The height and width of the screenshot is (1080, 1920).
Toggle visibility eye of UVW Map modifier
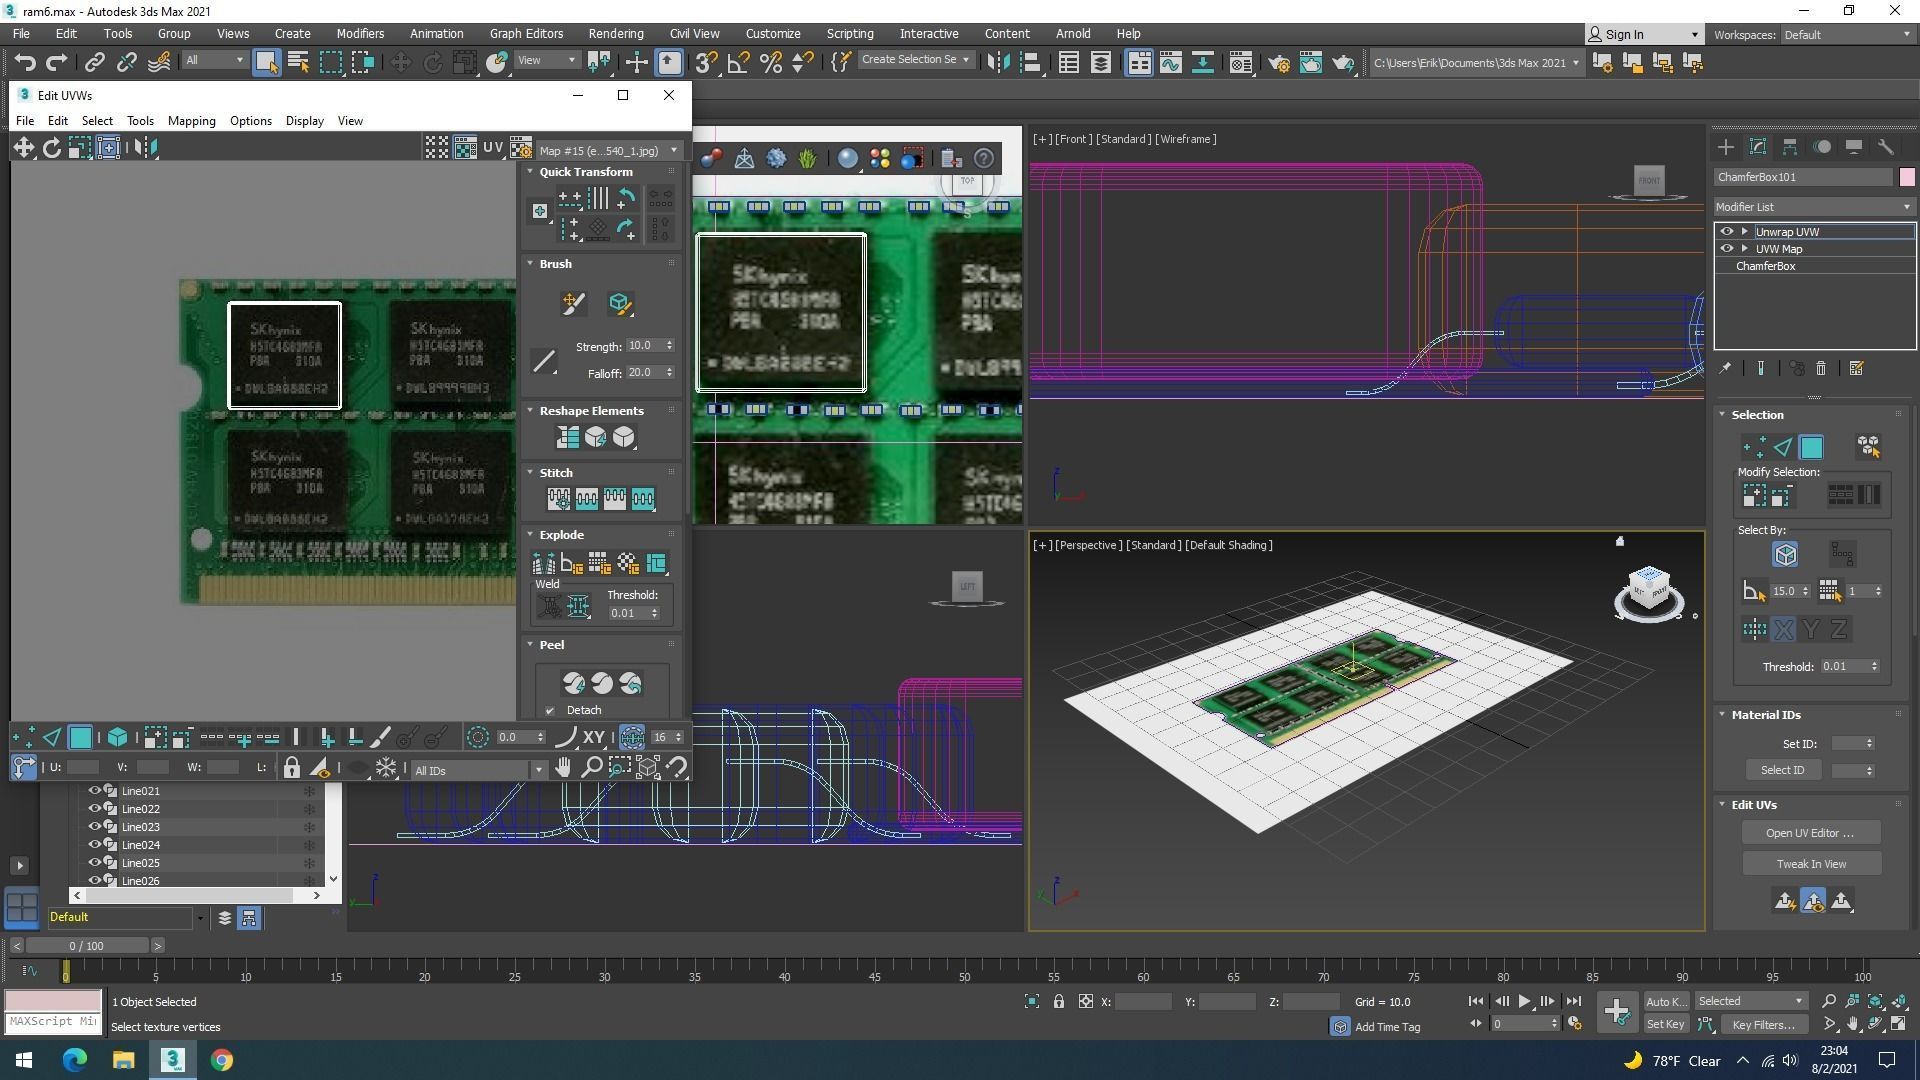click(1726, 249)
